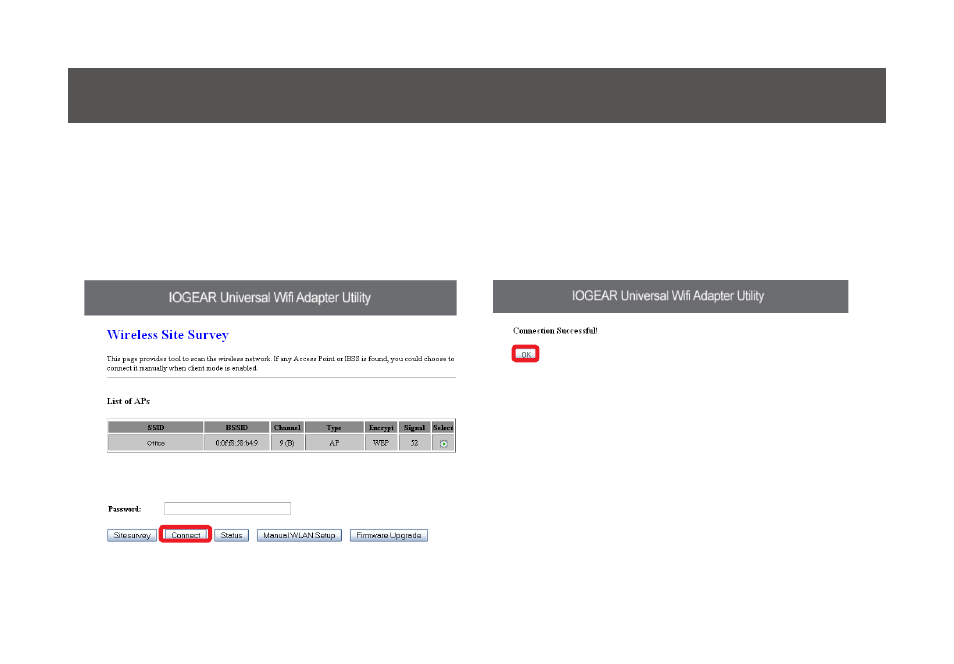Focus the Password input field
This screenshot has height=664, width=954.
[x=228, y=508]
